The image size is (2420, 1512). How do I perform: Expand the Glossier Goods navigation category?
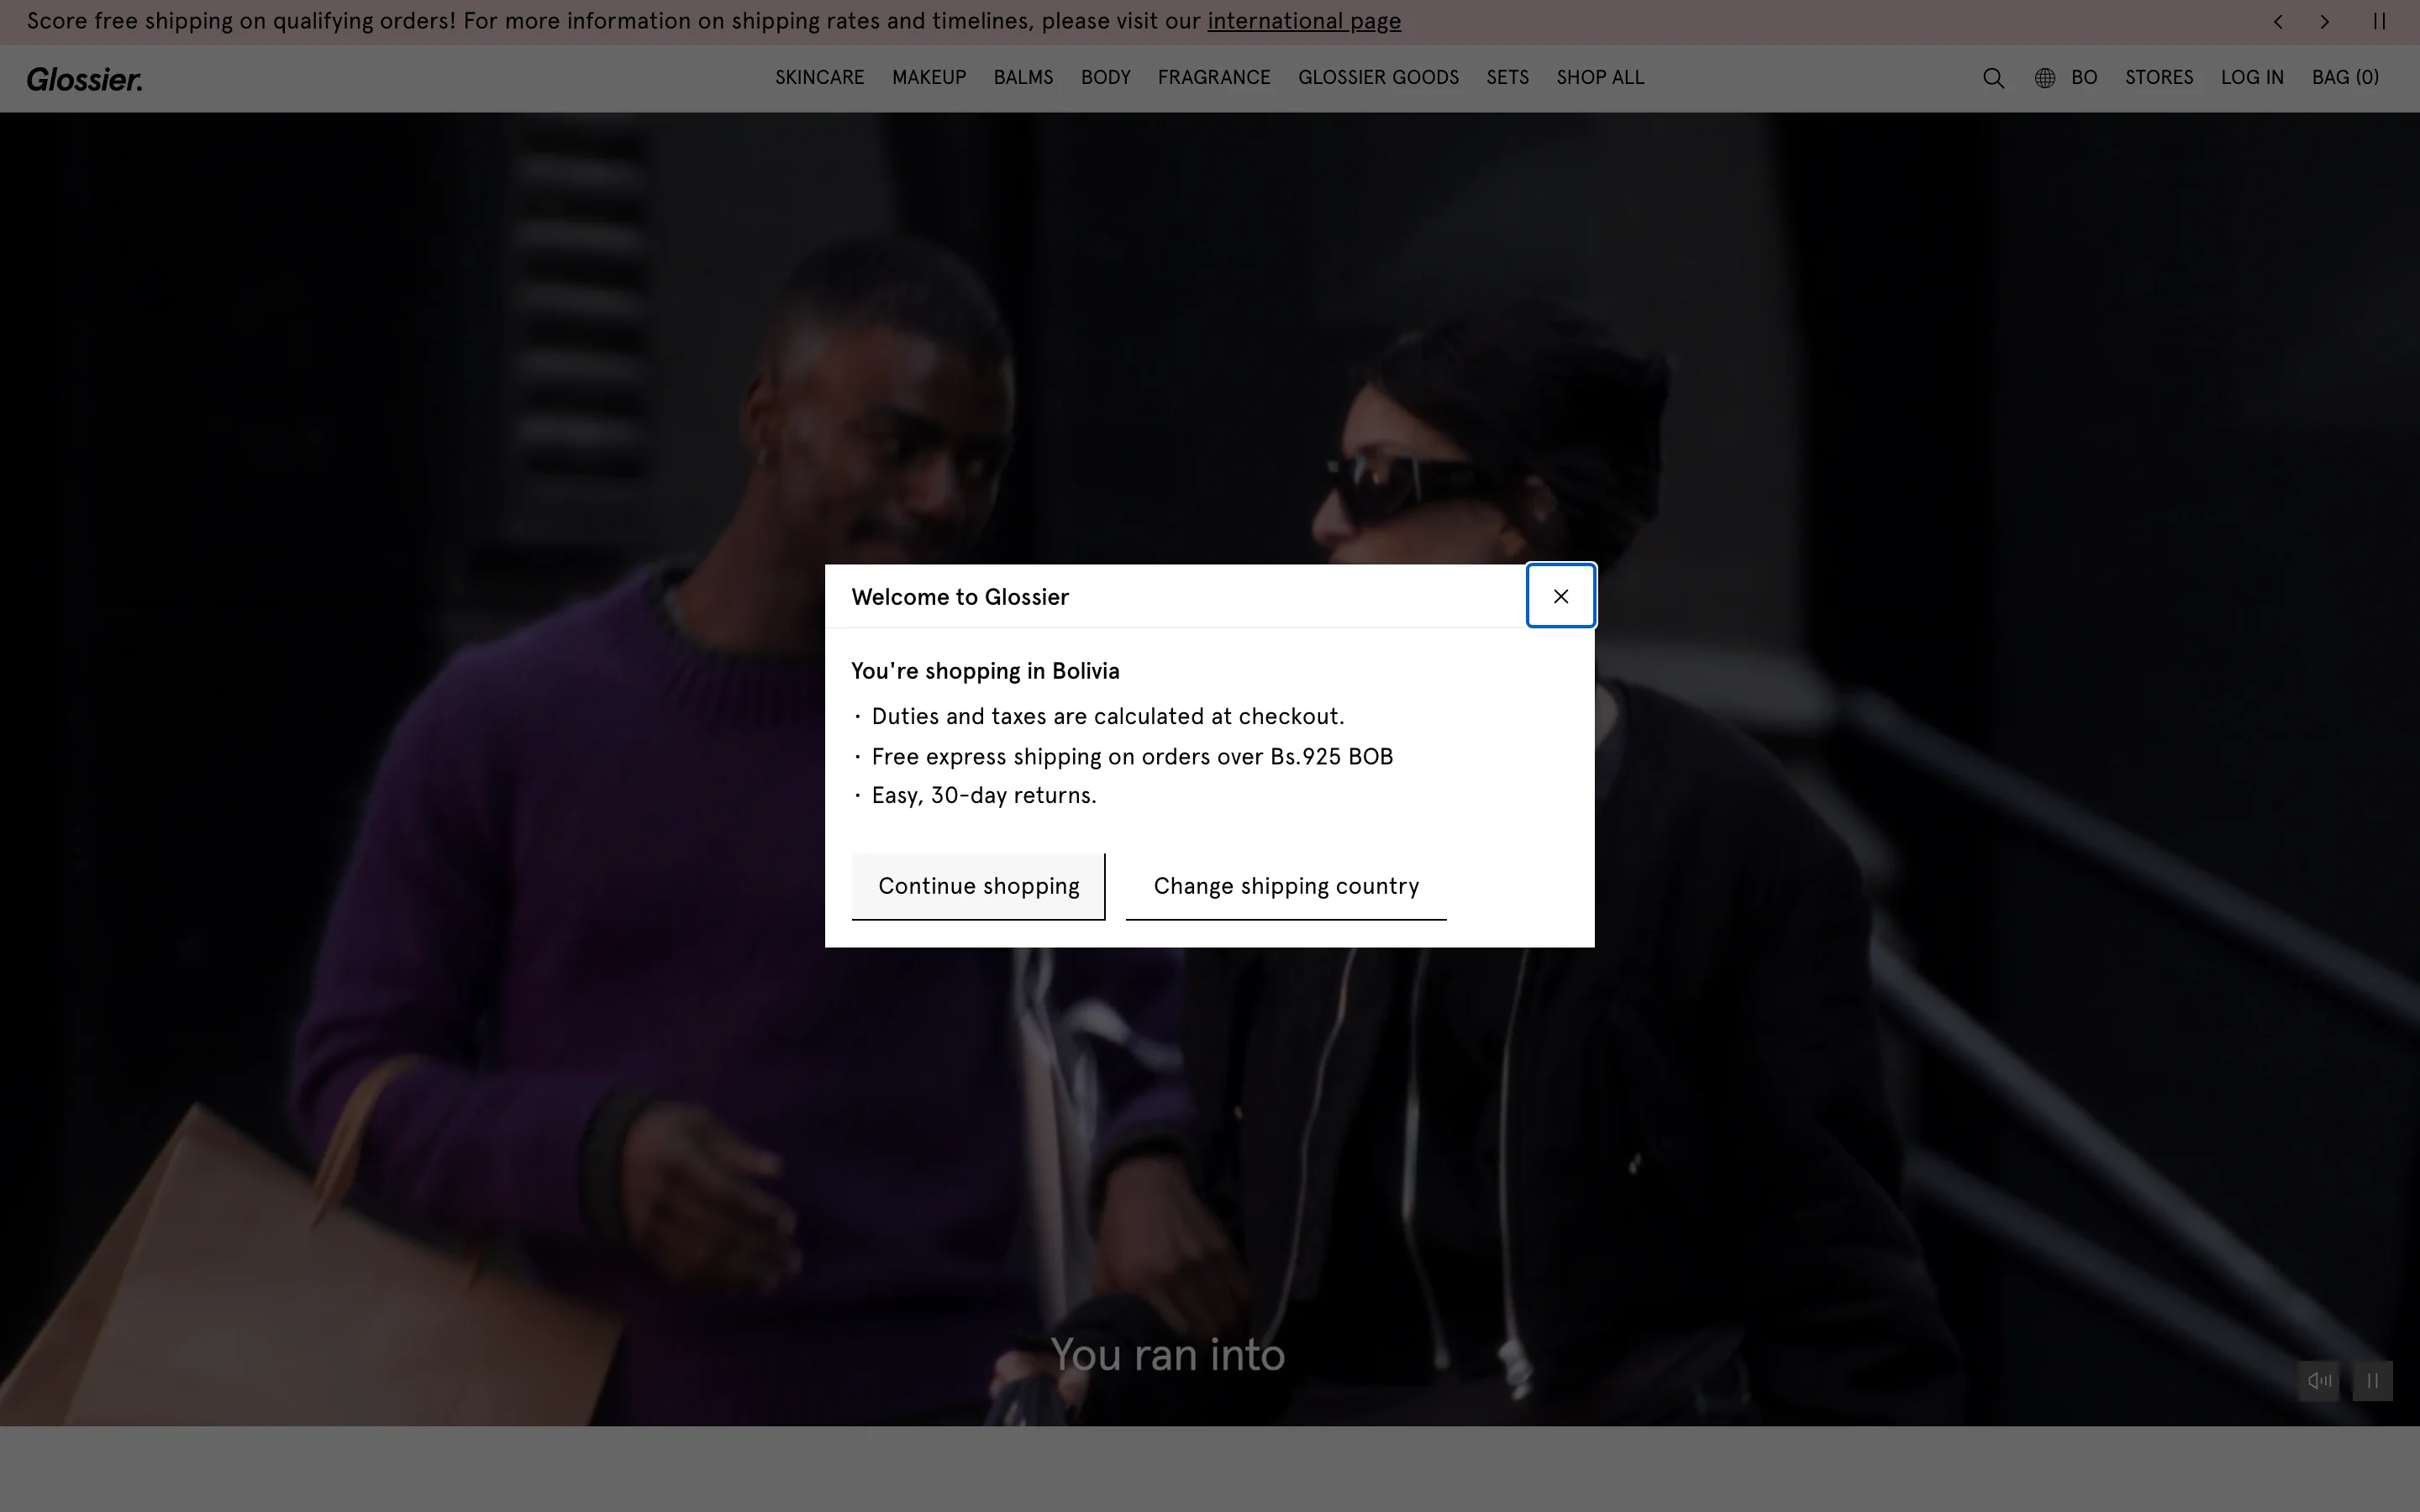1377,77
